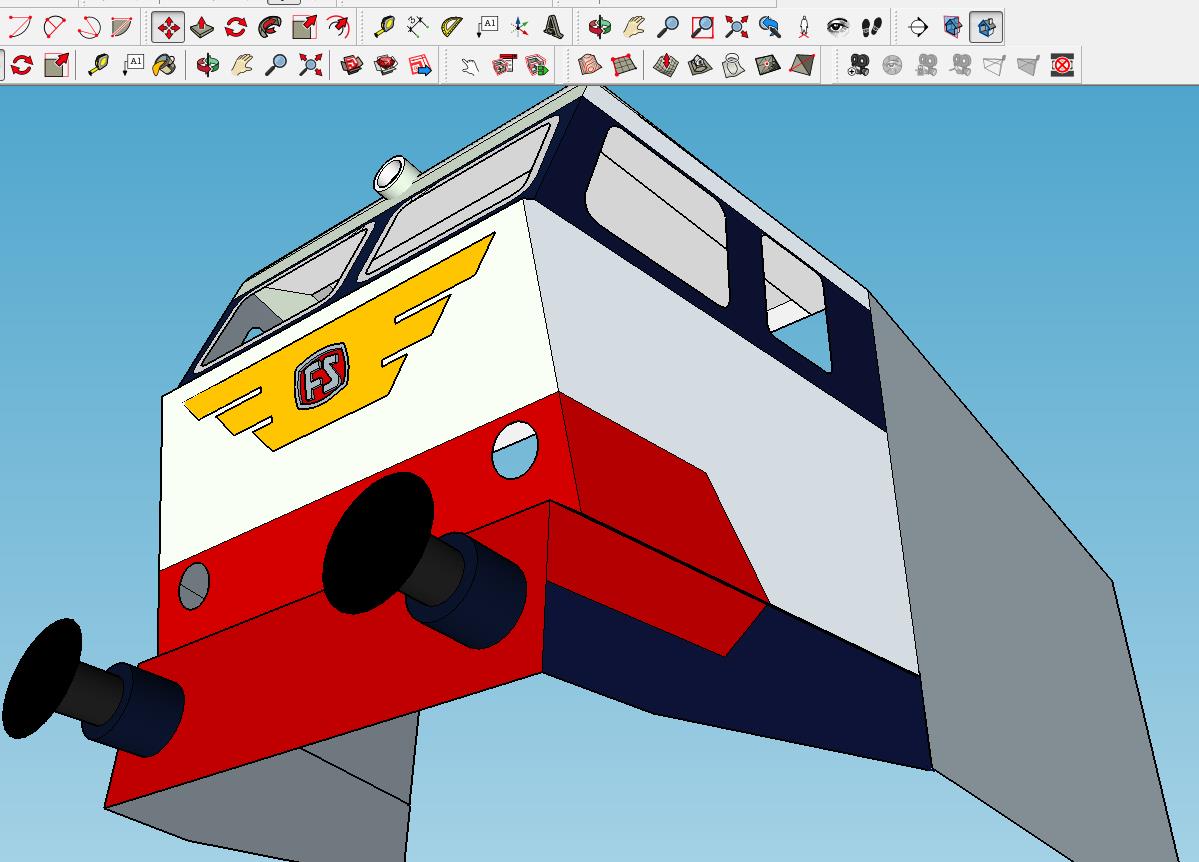Select the Pie arc tool

[121, 27]
